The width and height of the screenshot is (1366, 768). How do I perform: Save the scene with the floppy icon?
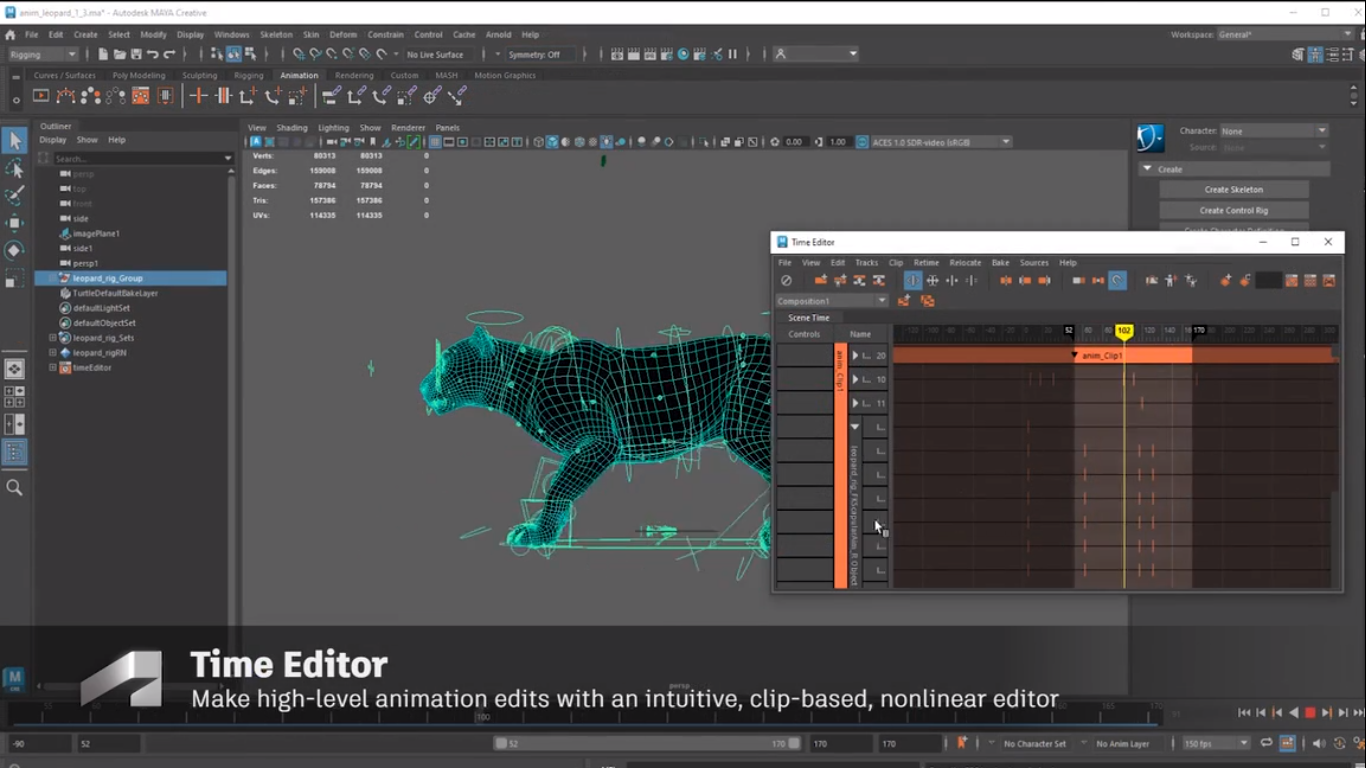tap(136, 54)
